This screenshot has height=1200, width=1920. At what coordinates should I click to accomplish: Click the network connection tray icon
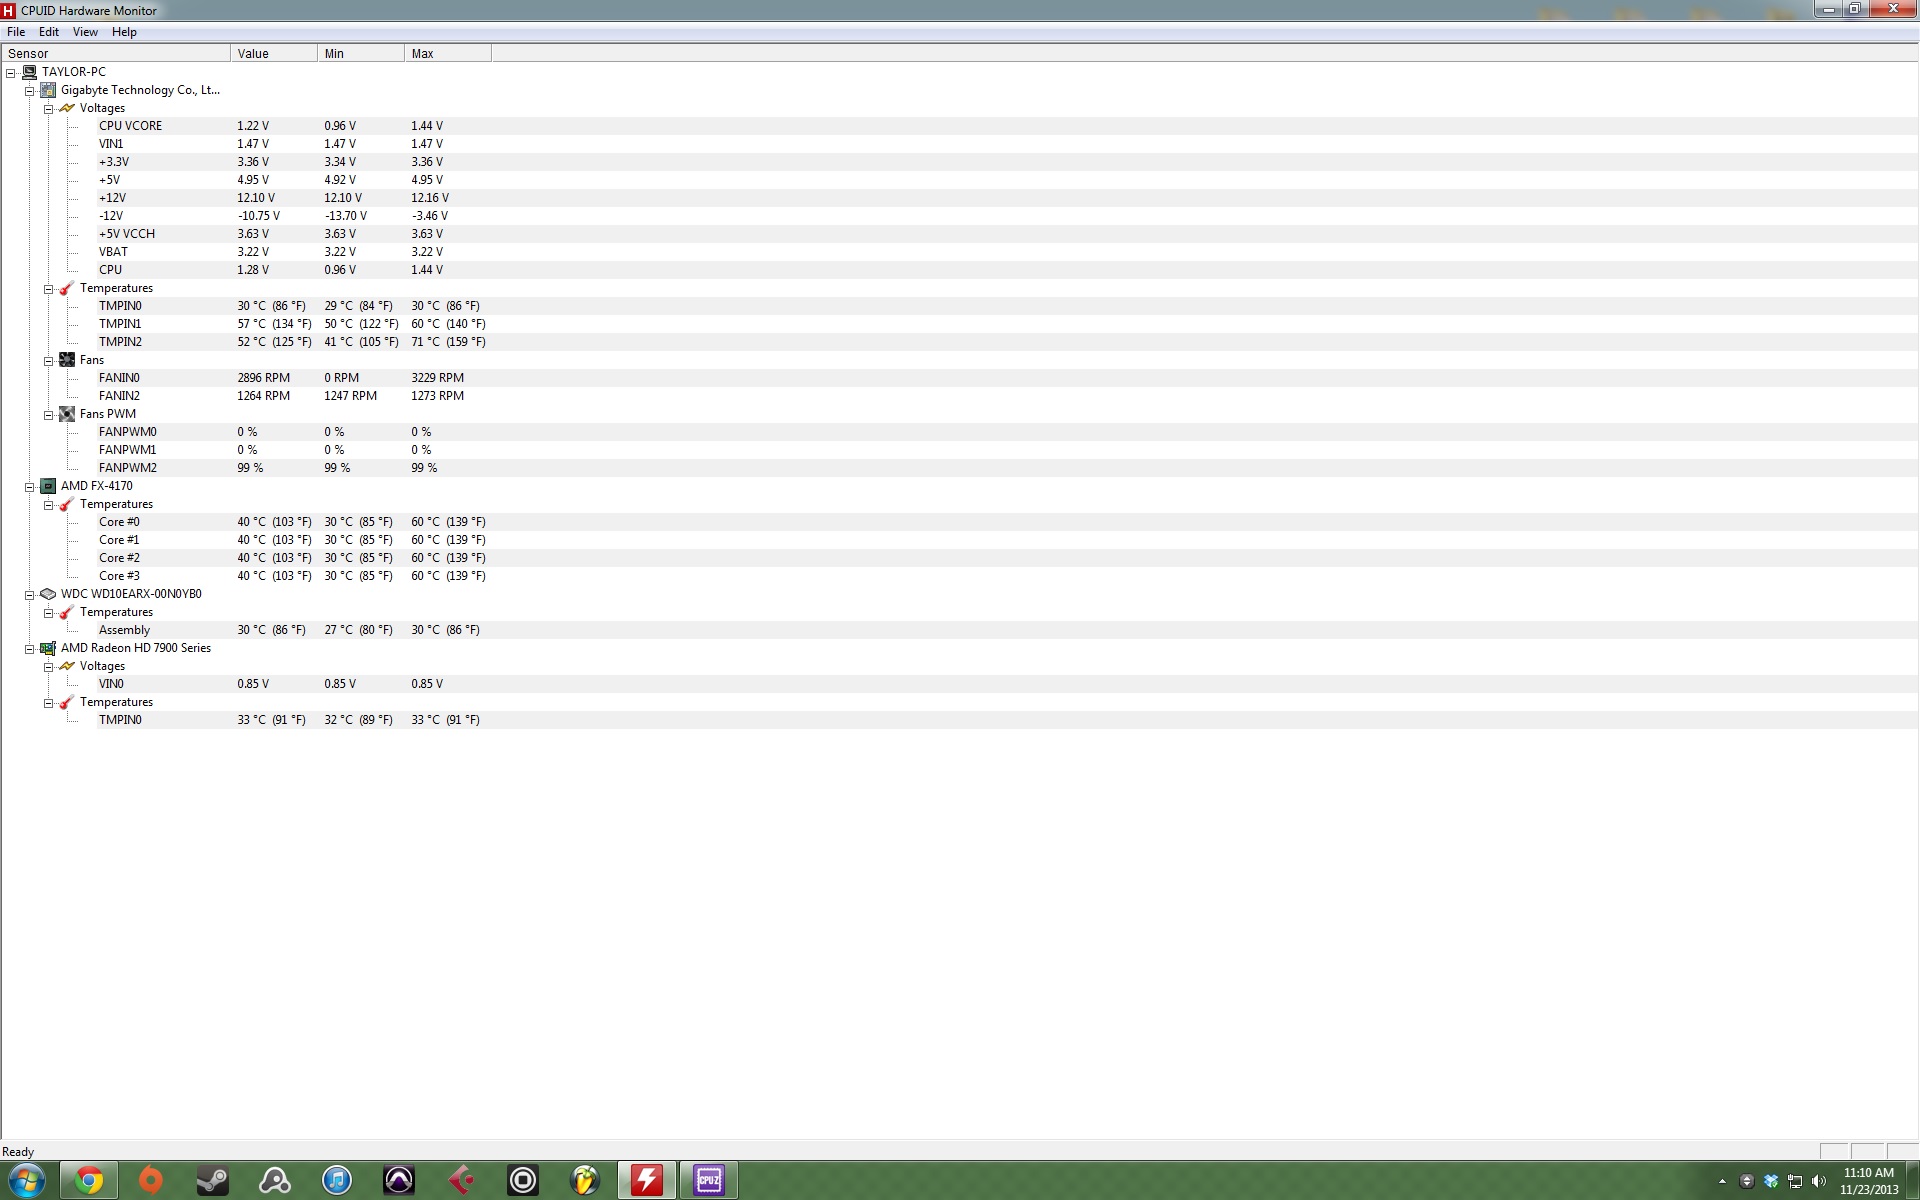1795,1181
